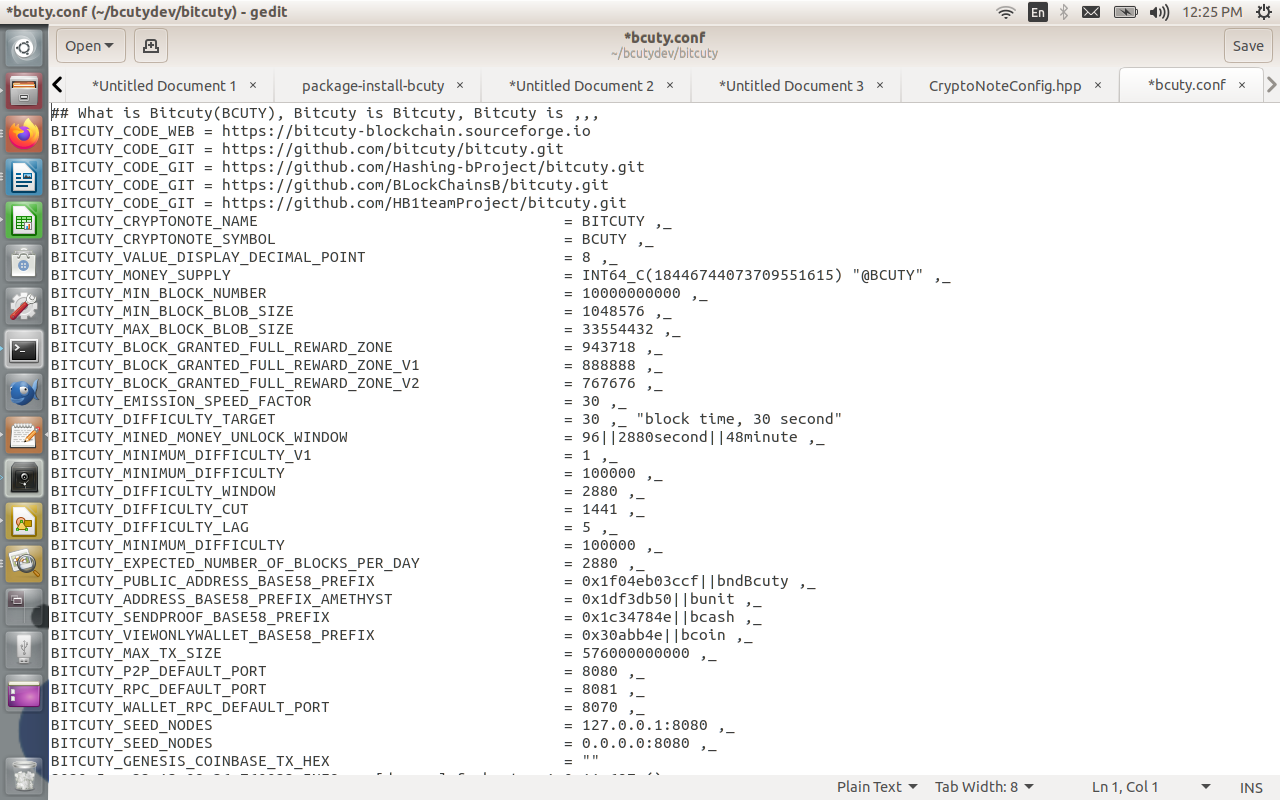Open the webcam app in the launcher
Image resolution: width=1280 pixels, height=800 pixels.
point(24,479)
